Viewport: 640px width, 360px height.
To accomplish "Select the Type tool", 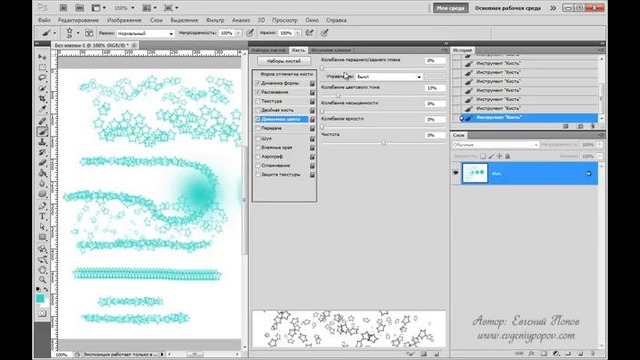I will pyautogui.click(x=42, y=216).
